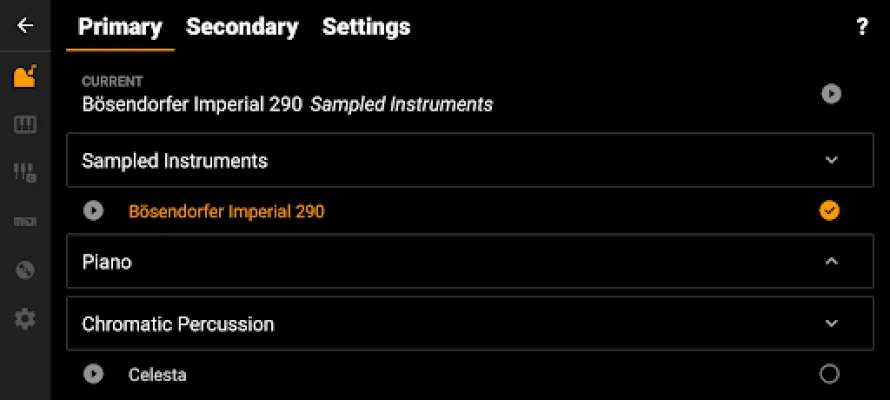Open the gear settings sidebar icon

tap(25, 319)
